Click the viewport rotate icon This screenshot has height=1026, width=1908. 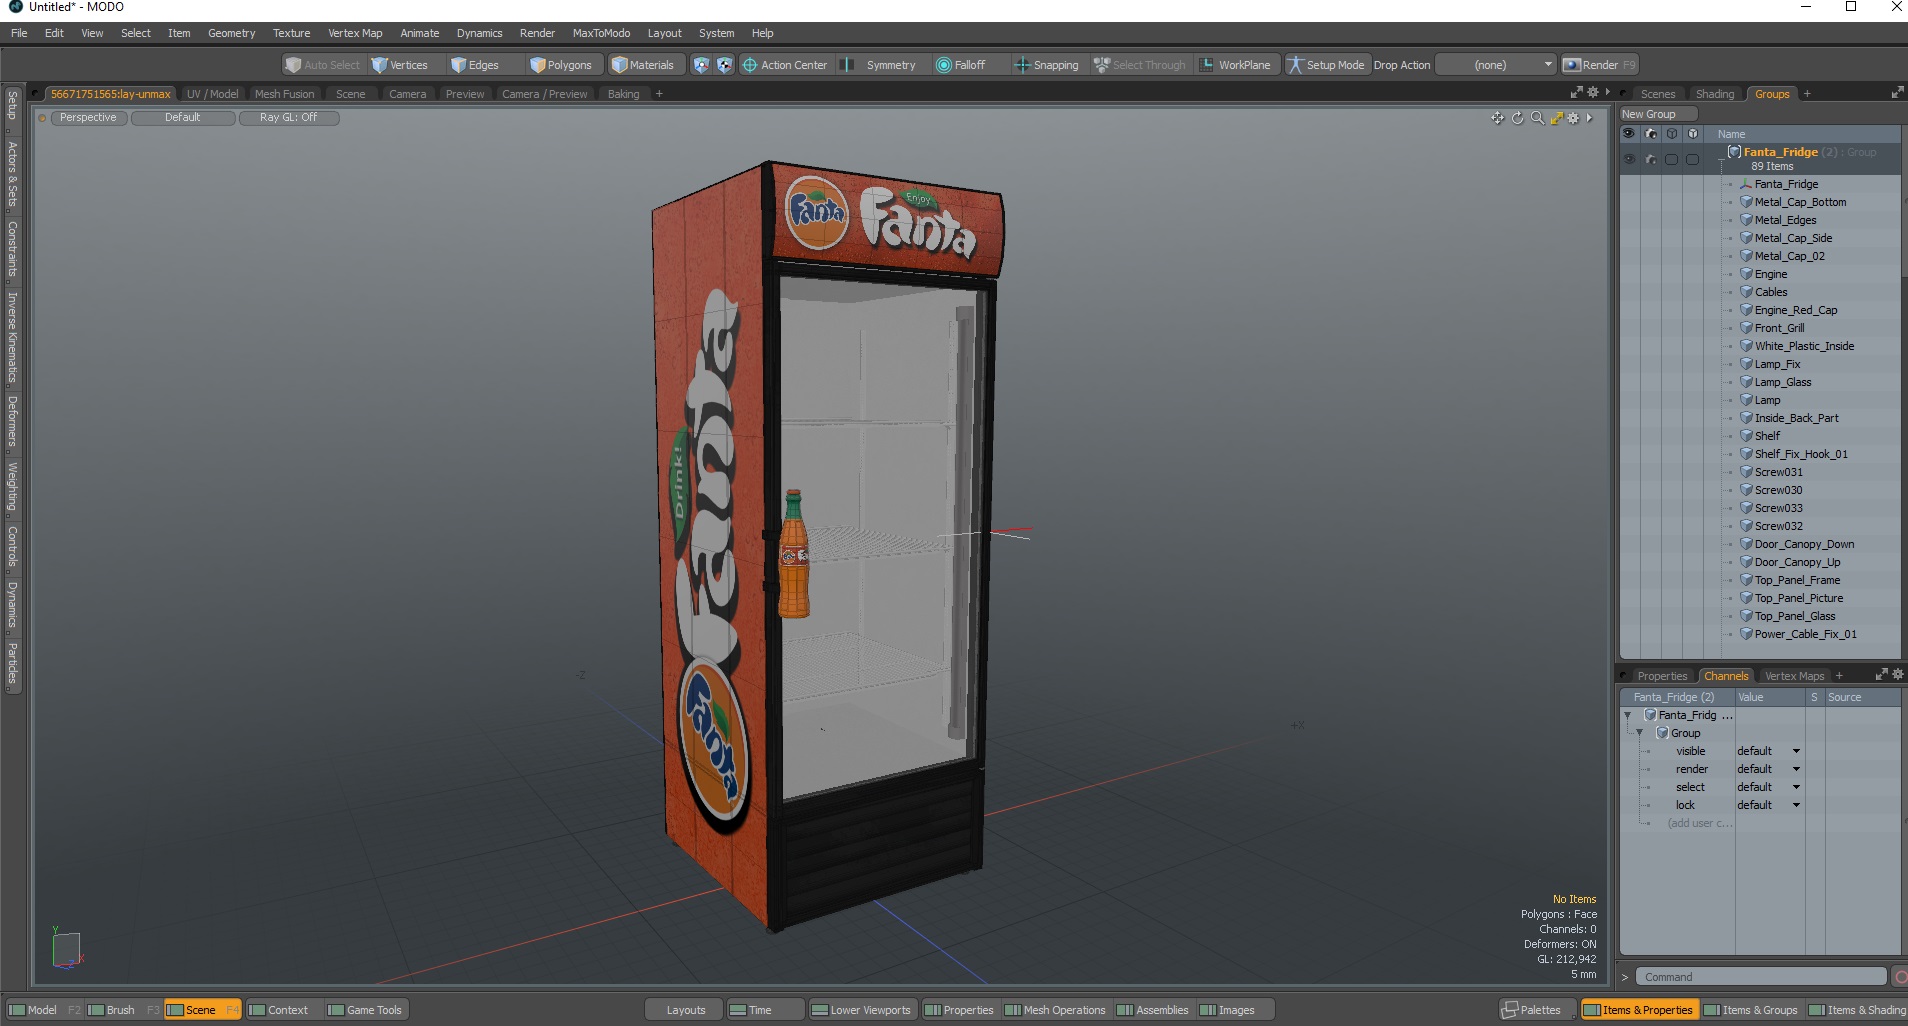click(x=1517, y=118)
